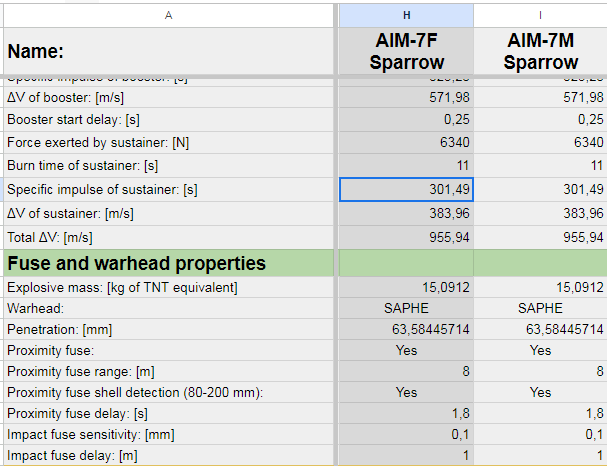607x466 pixels.
Task: Click 'Impact fuse sensitivity: [mm]' label
Action: (x=91, y=434)
